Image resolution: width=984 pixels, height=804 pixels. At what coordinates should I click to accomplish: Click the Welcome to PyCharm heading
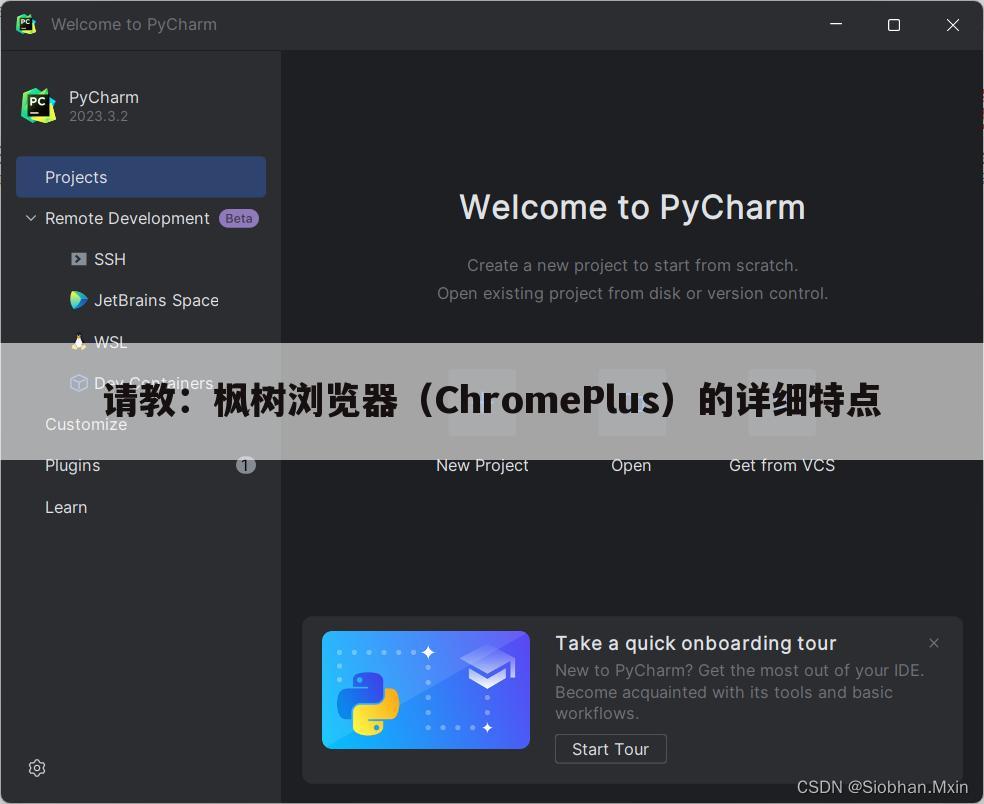tap(633, 206)
